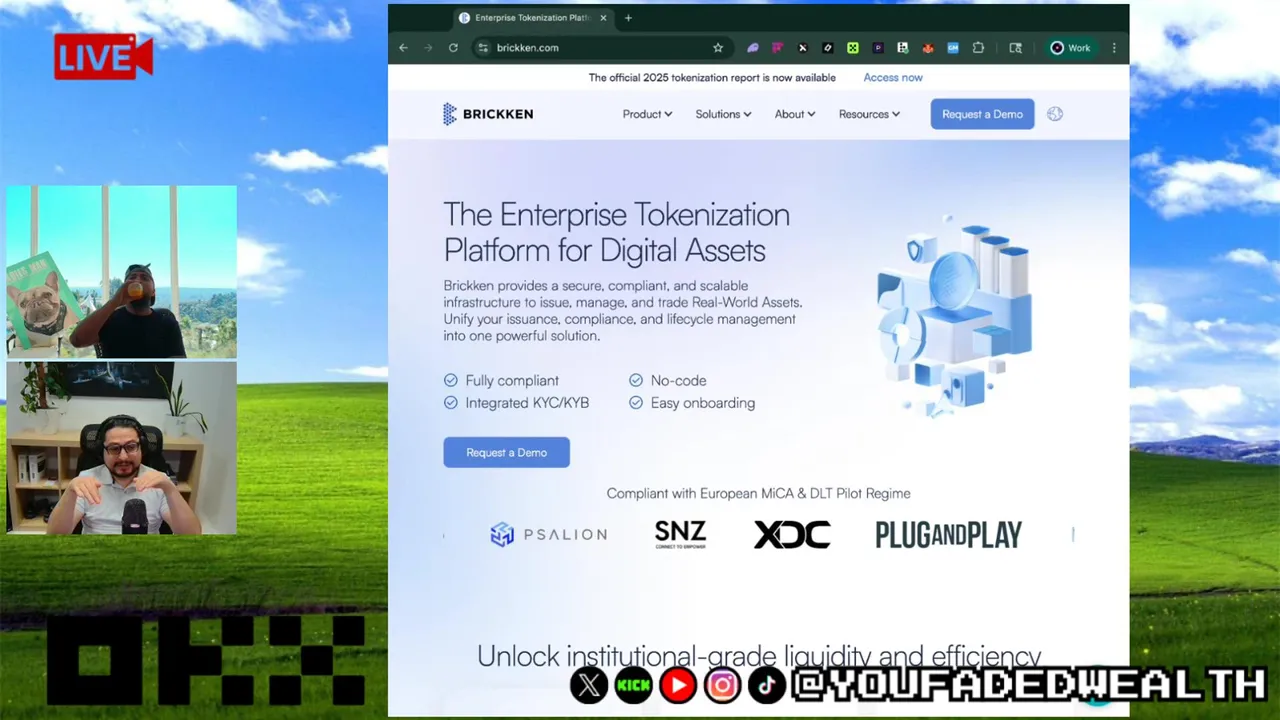Click 'Unlock institutional-grade liquidity and efficiency' heading
This screenshot has width=1280, height=720.
759,656
